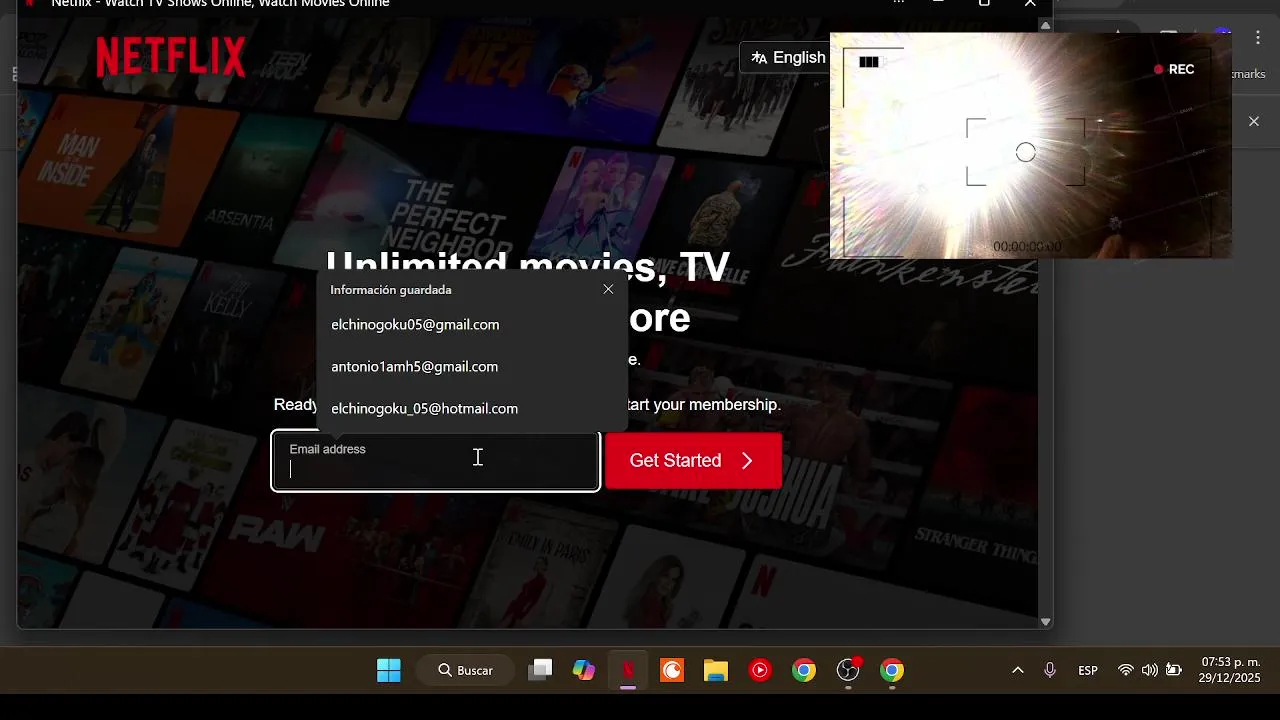1280x720 pixels.
Task: Launch Copilot from the taskbar
Action: [584, 670]
